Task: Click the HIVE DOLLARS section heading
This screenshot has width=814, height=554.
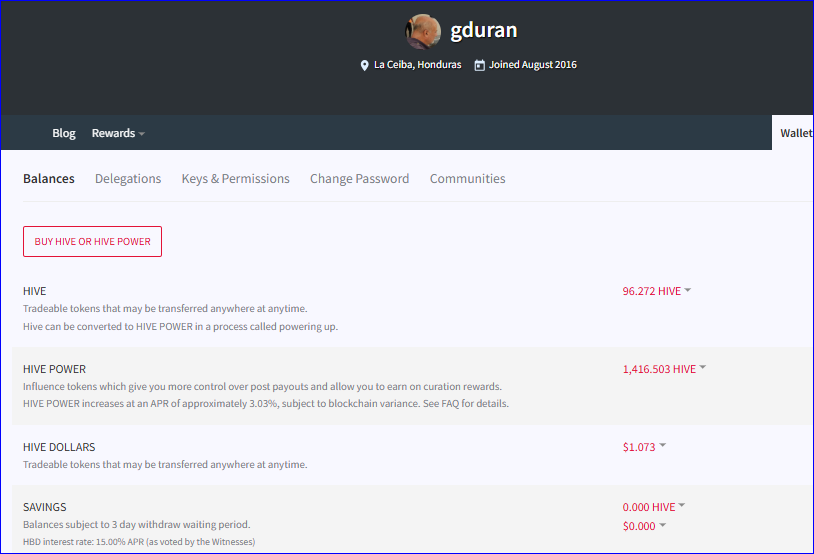Action: tap(59, 447)
